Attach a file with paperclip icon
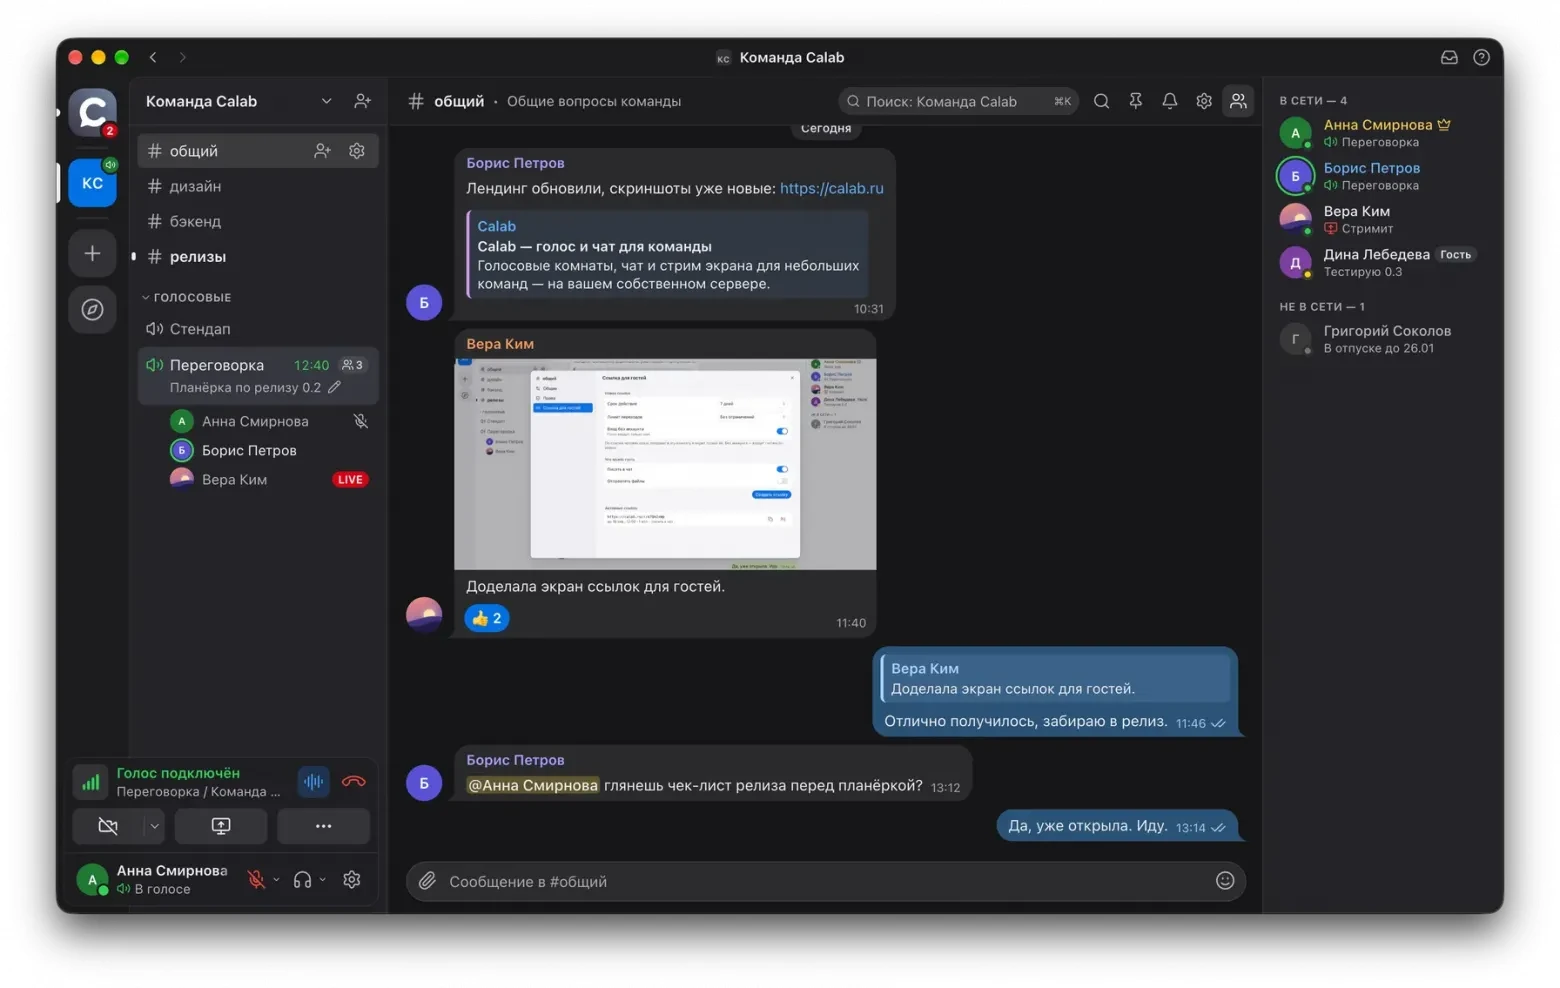1560x988 pixels. (427, 881)
